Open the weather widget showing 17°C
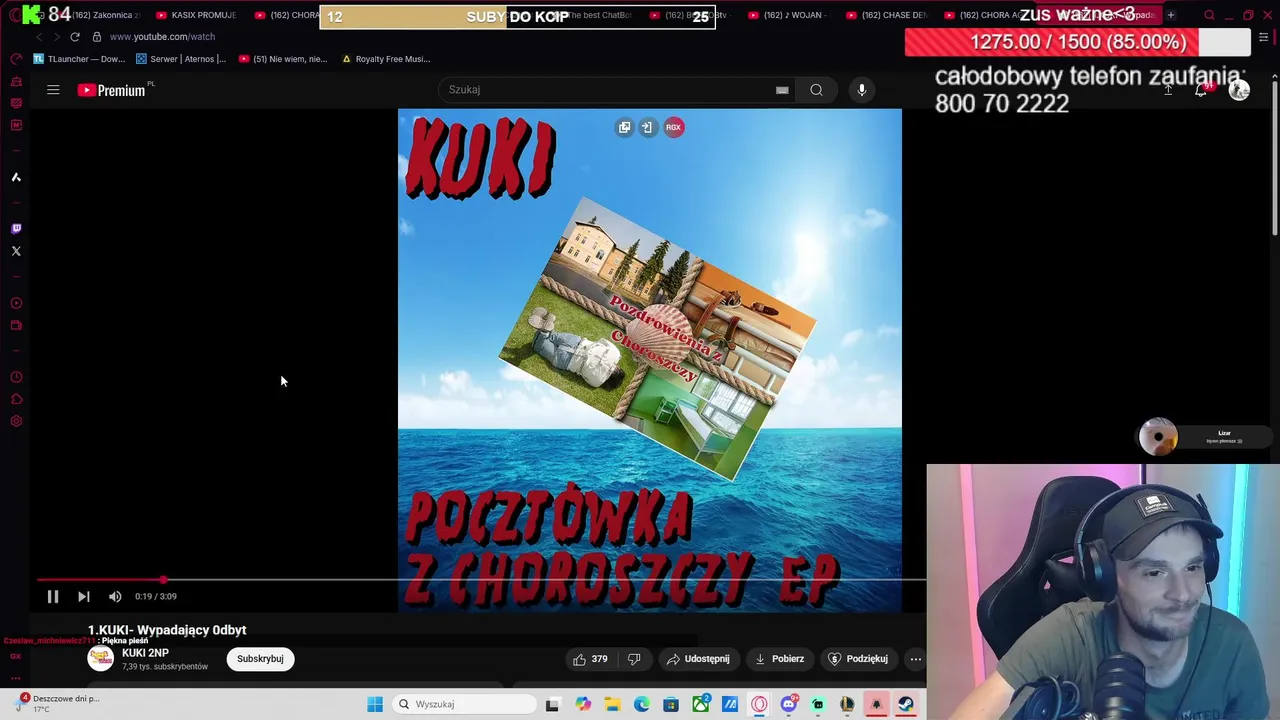The image size is (1280, 720). [x=58, y=704]
